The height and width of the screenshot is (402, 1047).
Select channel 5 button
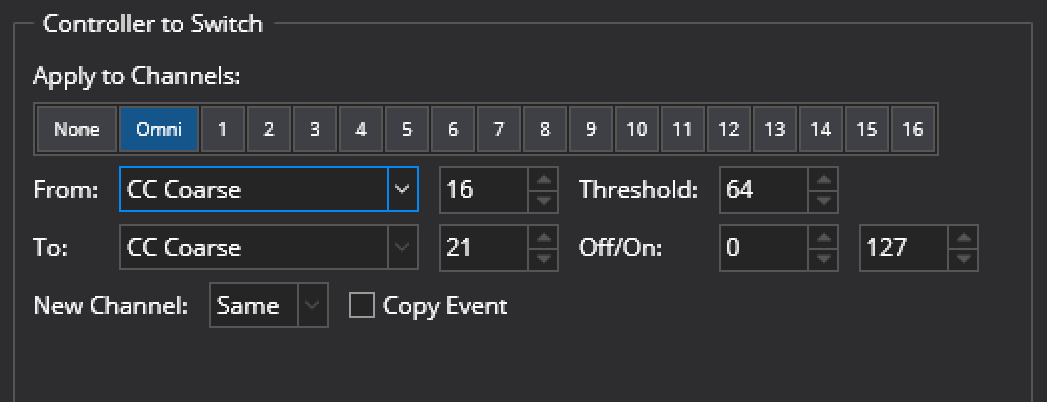pos(407,129)
